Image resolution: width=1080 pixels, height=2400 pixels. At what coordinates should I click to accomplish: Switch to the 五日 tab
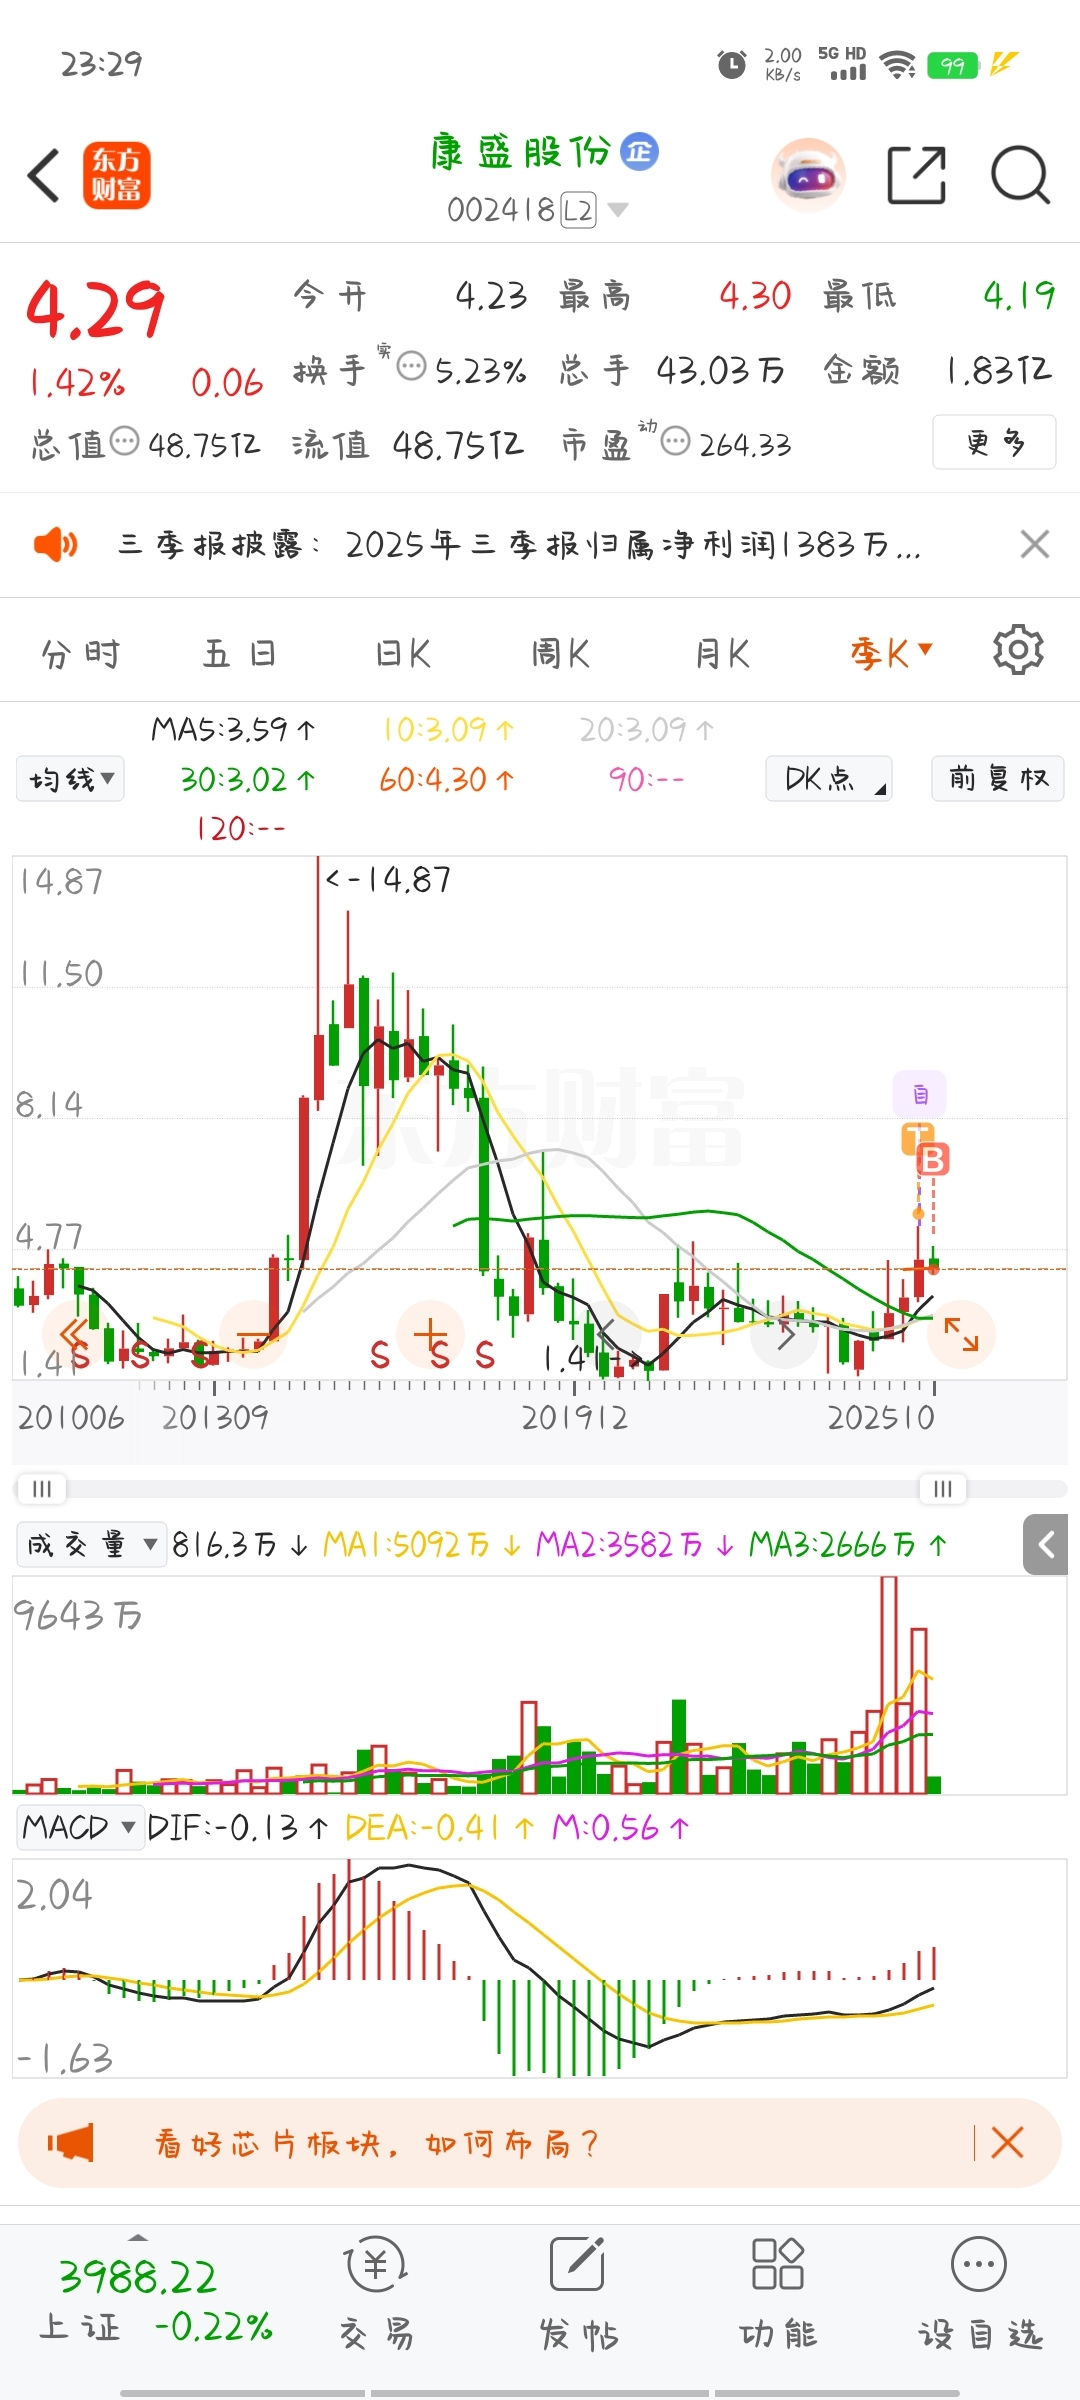click(240, 654)
